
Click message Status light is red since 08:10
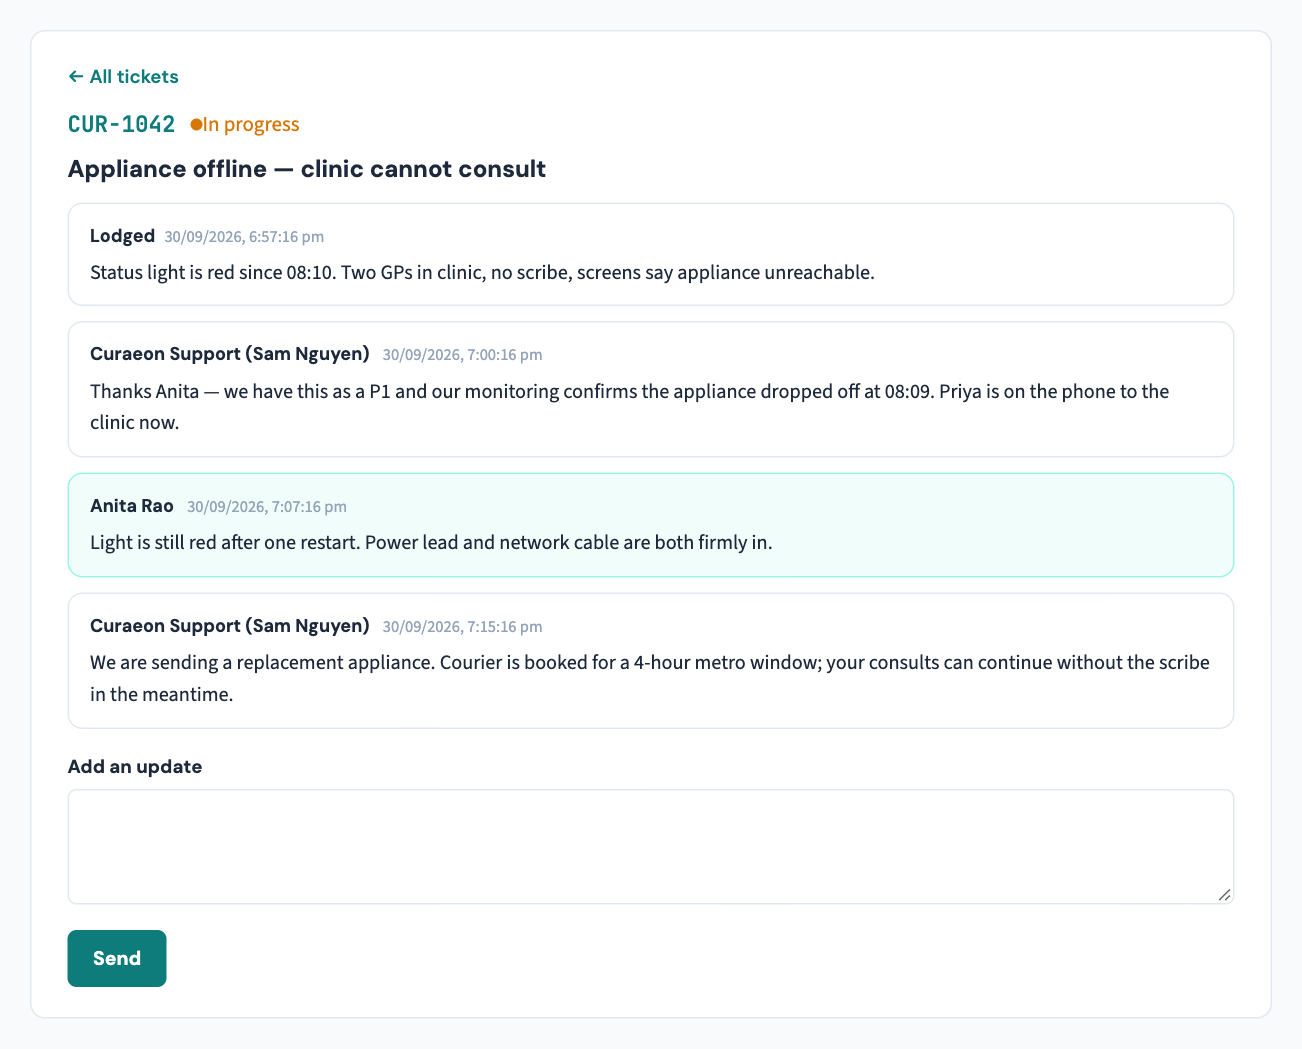pos(482,272)
